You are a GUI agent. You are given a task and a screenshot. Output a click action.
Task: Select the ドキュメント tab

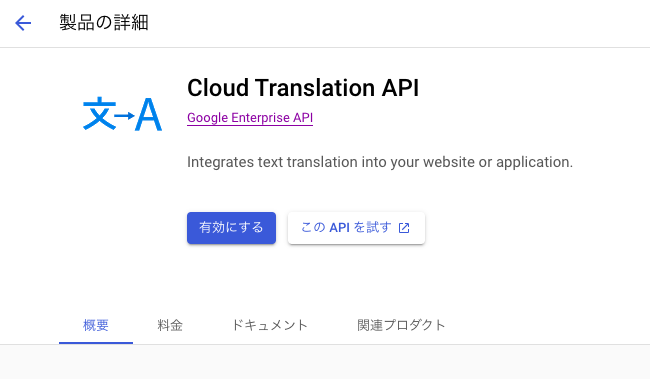(x=269, y=325)
